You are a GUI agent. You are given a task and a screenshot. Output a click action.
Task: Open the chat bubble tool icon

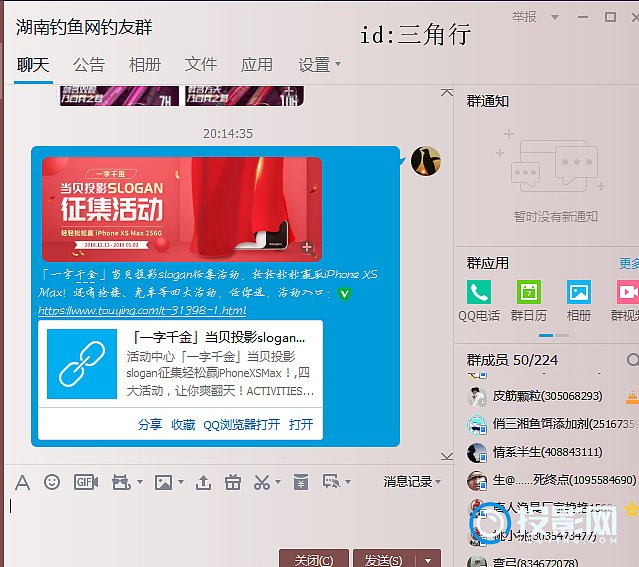331,482
